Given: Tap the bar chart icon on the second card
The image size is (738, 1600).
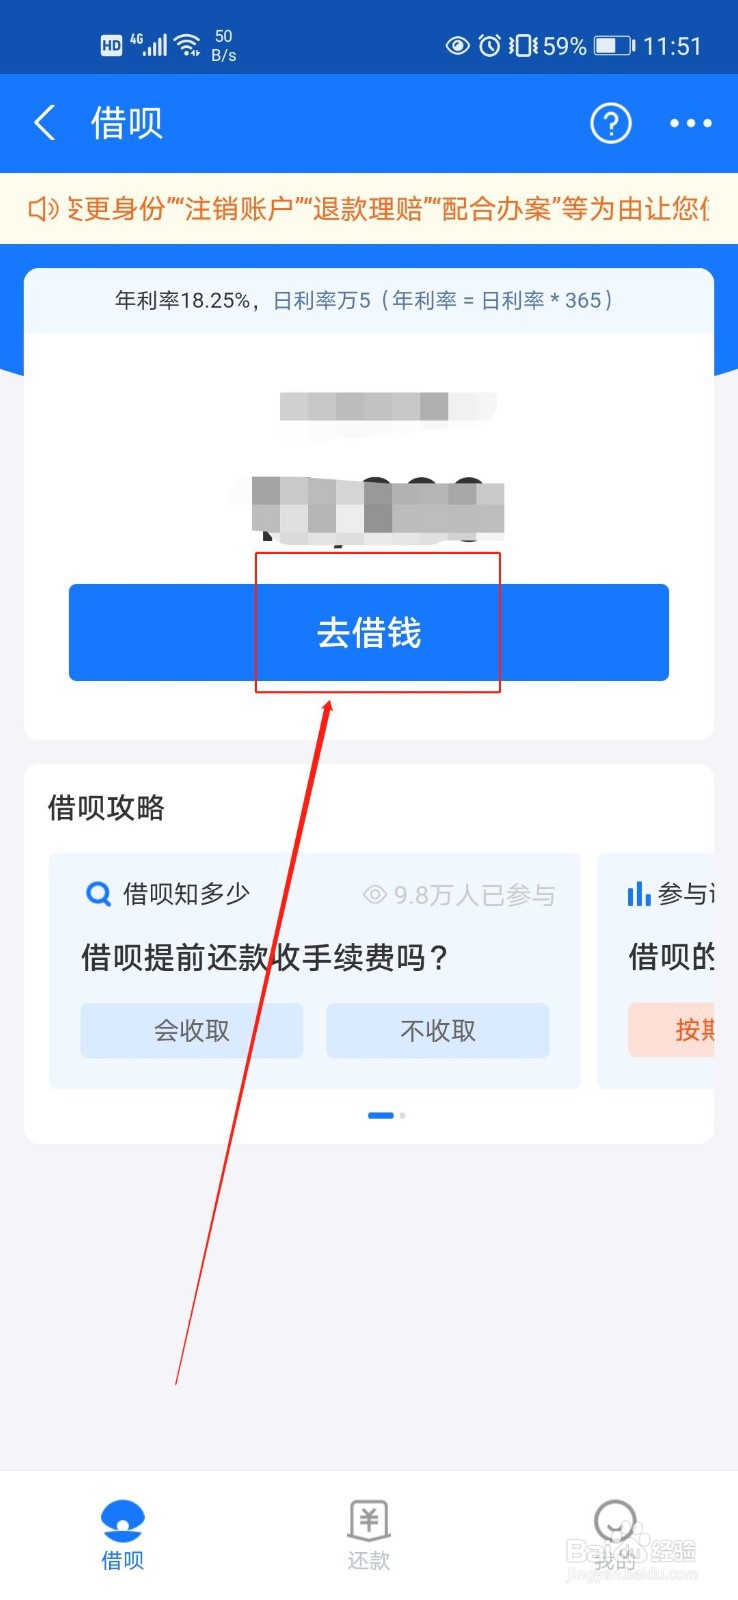Looking at the screenshot, I should coord(638,893).
